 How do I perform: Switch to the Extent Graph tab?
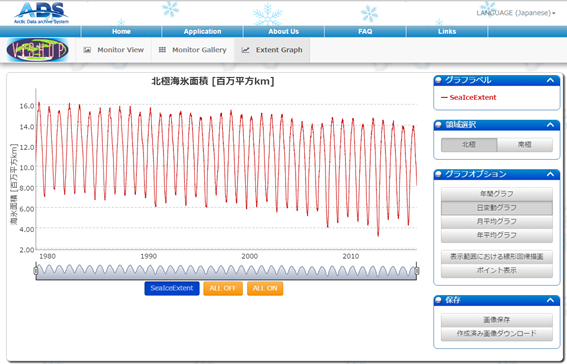pyautogui.click(x=272, y=50)
